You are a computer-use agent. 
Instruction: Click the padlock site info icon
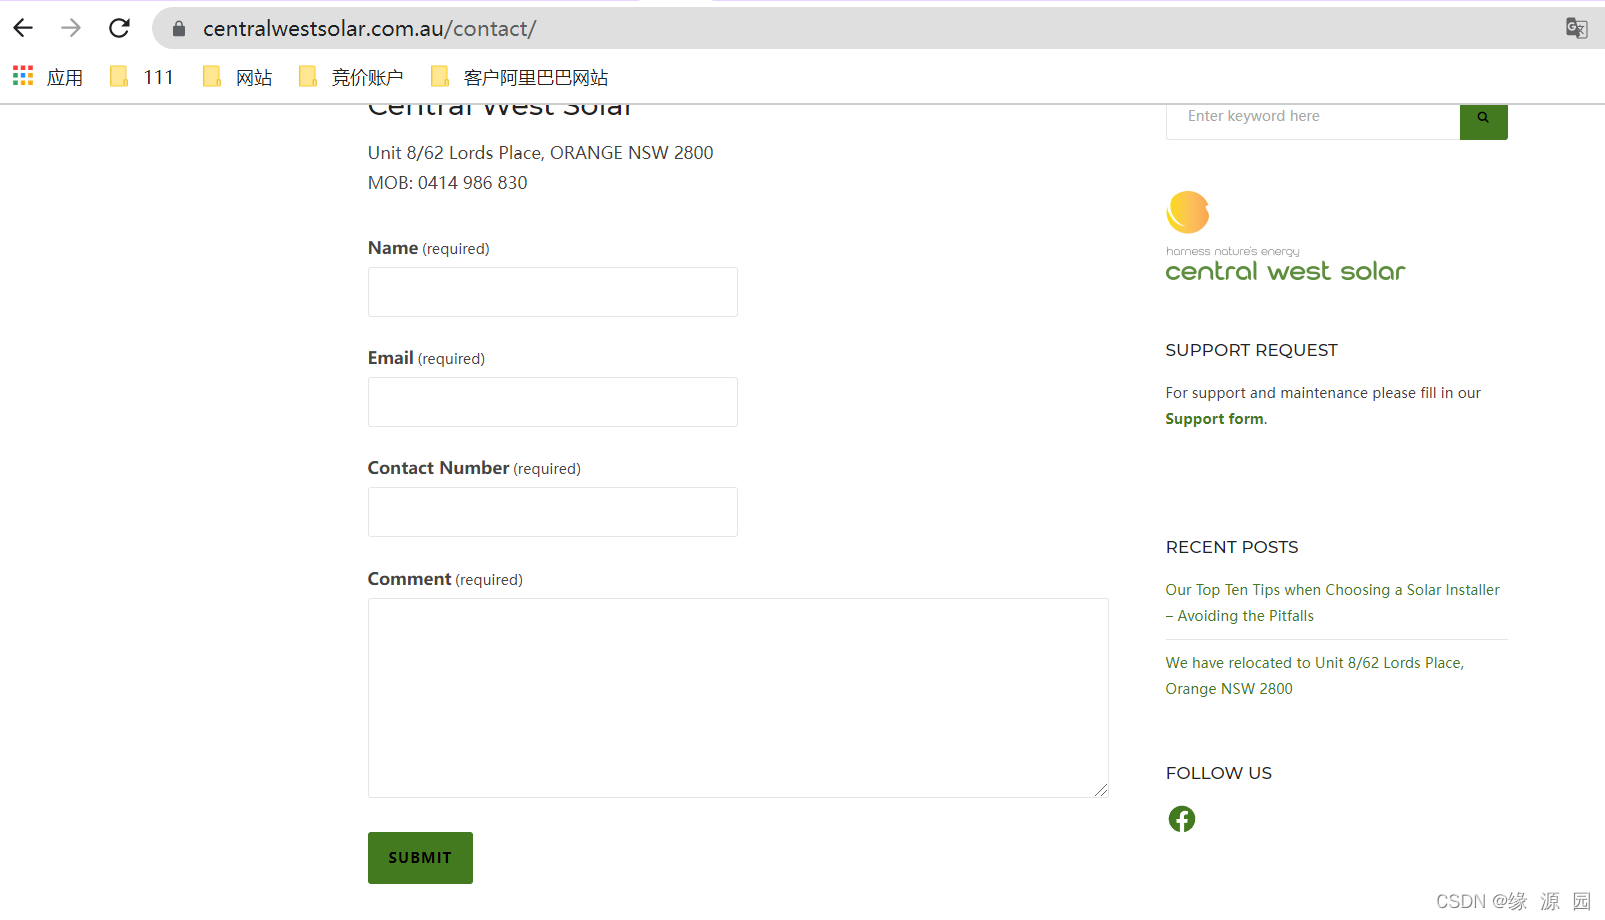point(179,29)
